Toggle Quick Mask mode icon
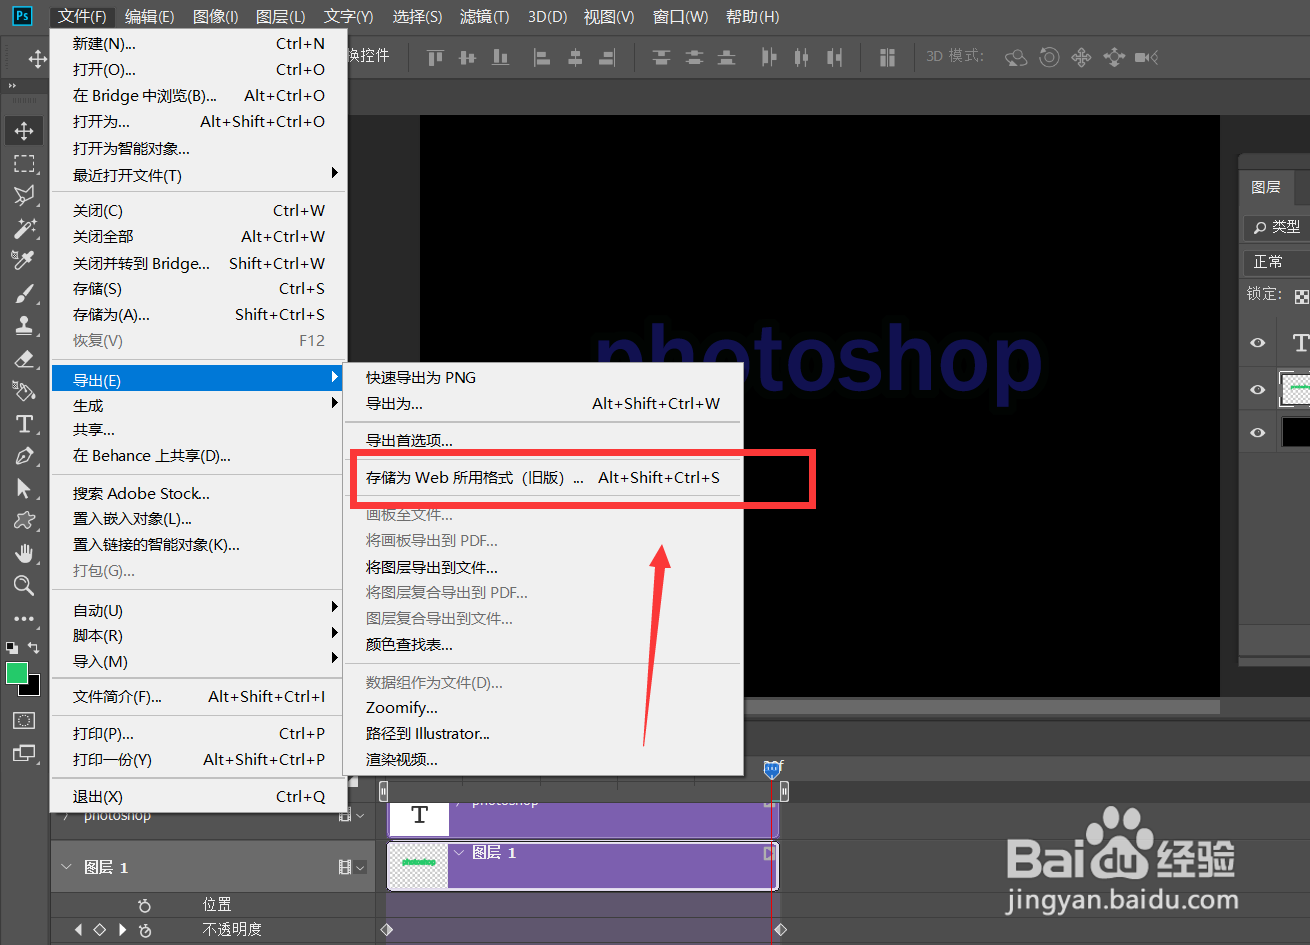The width and height of the screenshot is (1310, 945). [x=24, y=720]
